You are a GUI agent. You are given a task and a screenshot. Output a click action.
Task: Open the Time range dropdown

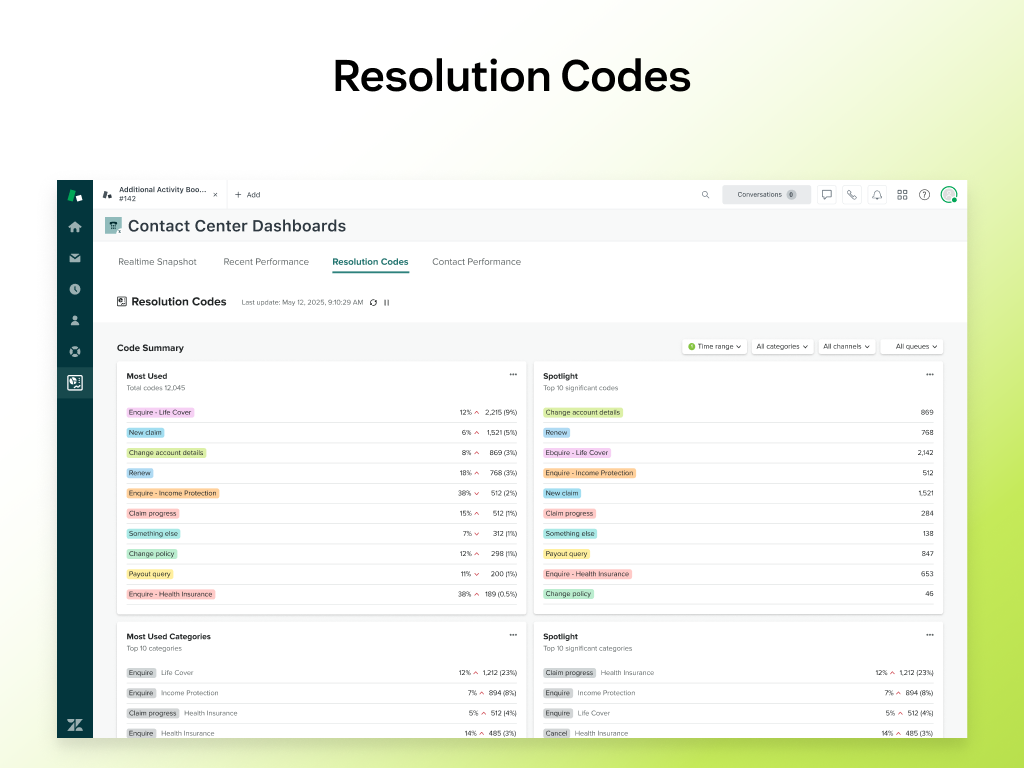coord(715,347)
